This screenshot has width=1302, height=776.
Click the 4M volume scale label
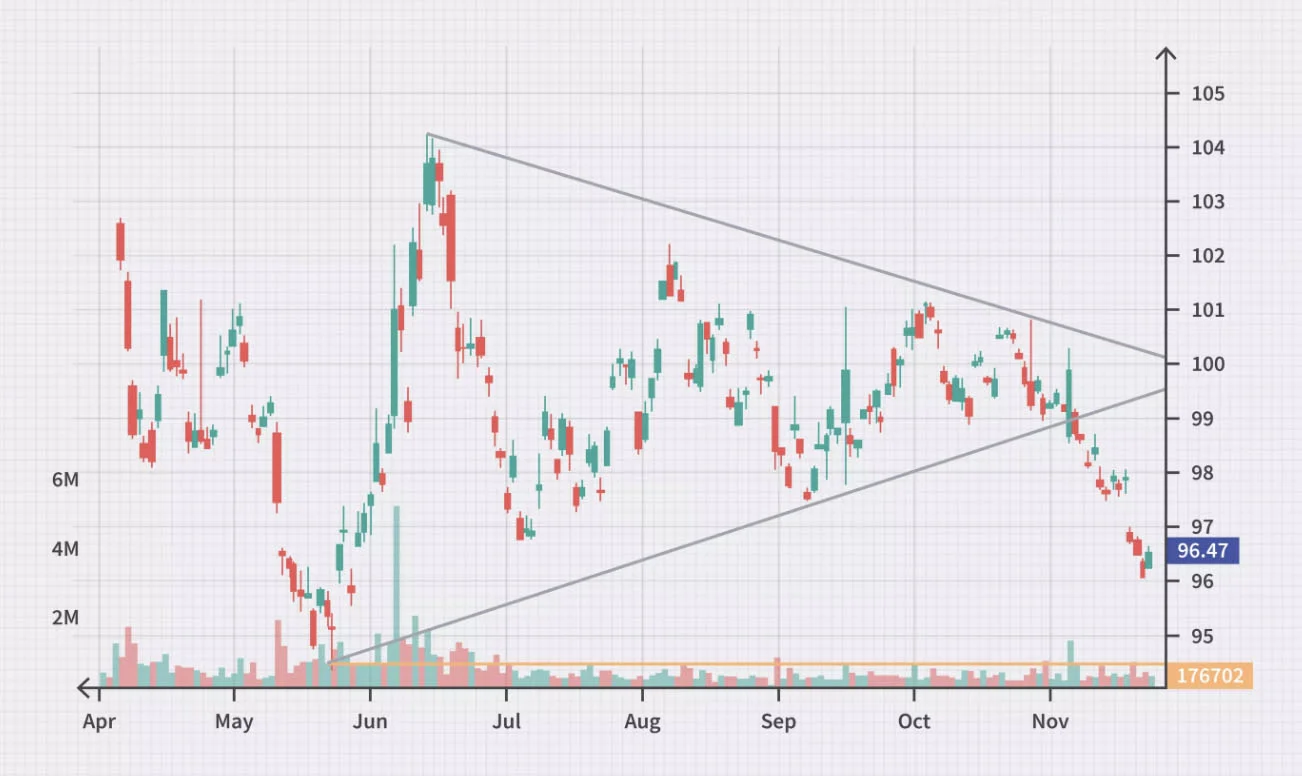tap(65, 549)
